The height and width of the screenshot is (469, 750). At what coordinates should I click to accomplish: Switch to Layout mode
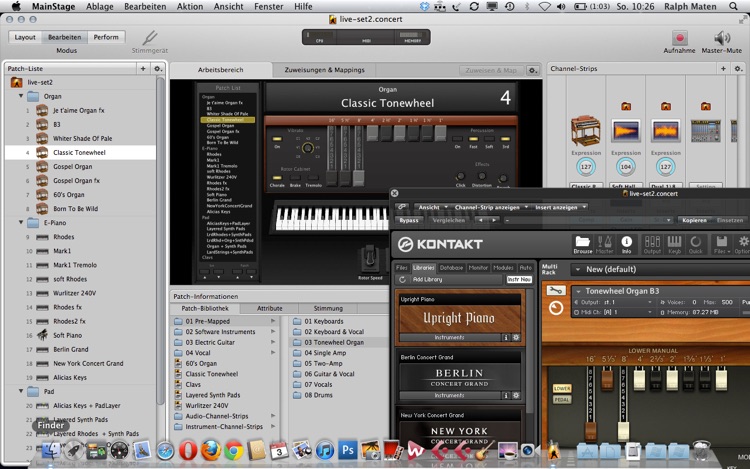(25, 37)
